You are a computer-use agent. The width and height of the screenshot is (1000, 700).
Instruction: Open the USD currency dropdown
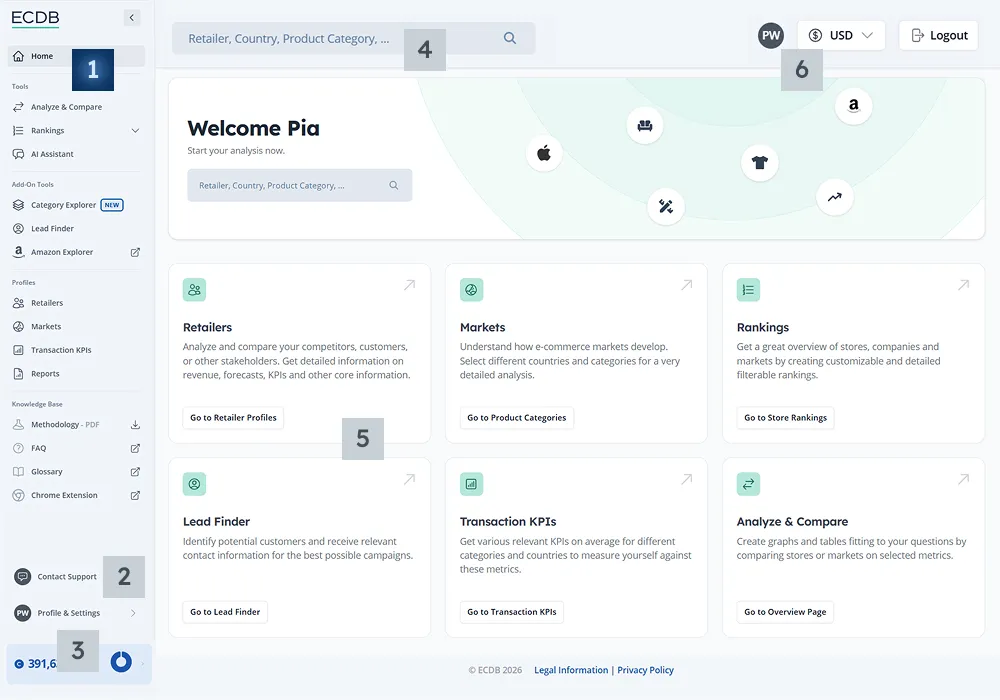pyautogui.click(x=841, y=35)
